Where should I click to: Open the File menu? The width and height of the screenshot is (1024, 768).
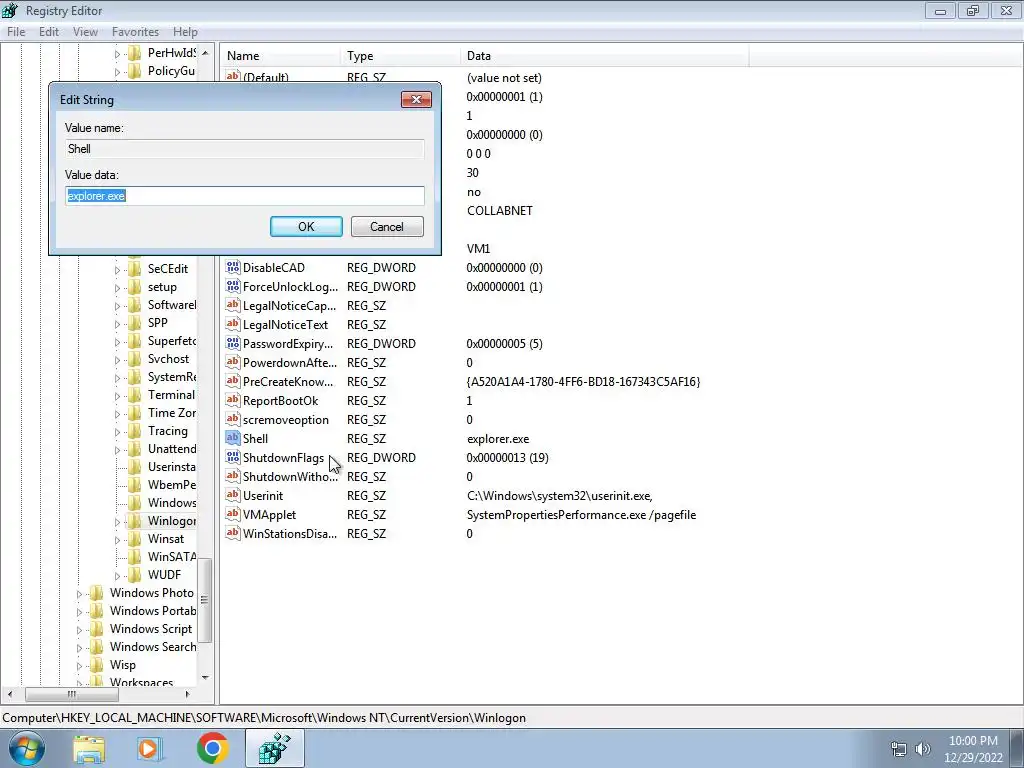tap(16, 31)
